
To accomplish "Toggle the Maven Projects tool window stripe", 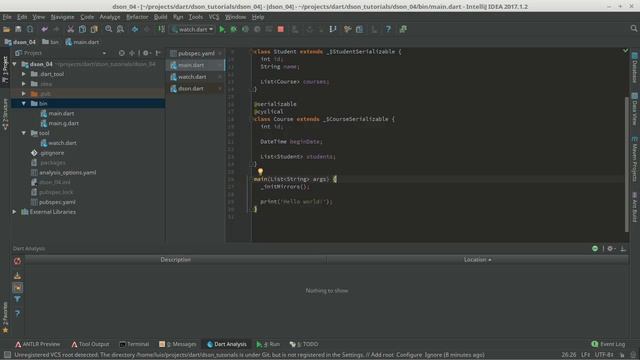I will (635, 159).
